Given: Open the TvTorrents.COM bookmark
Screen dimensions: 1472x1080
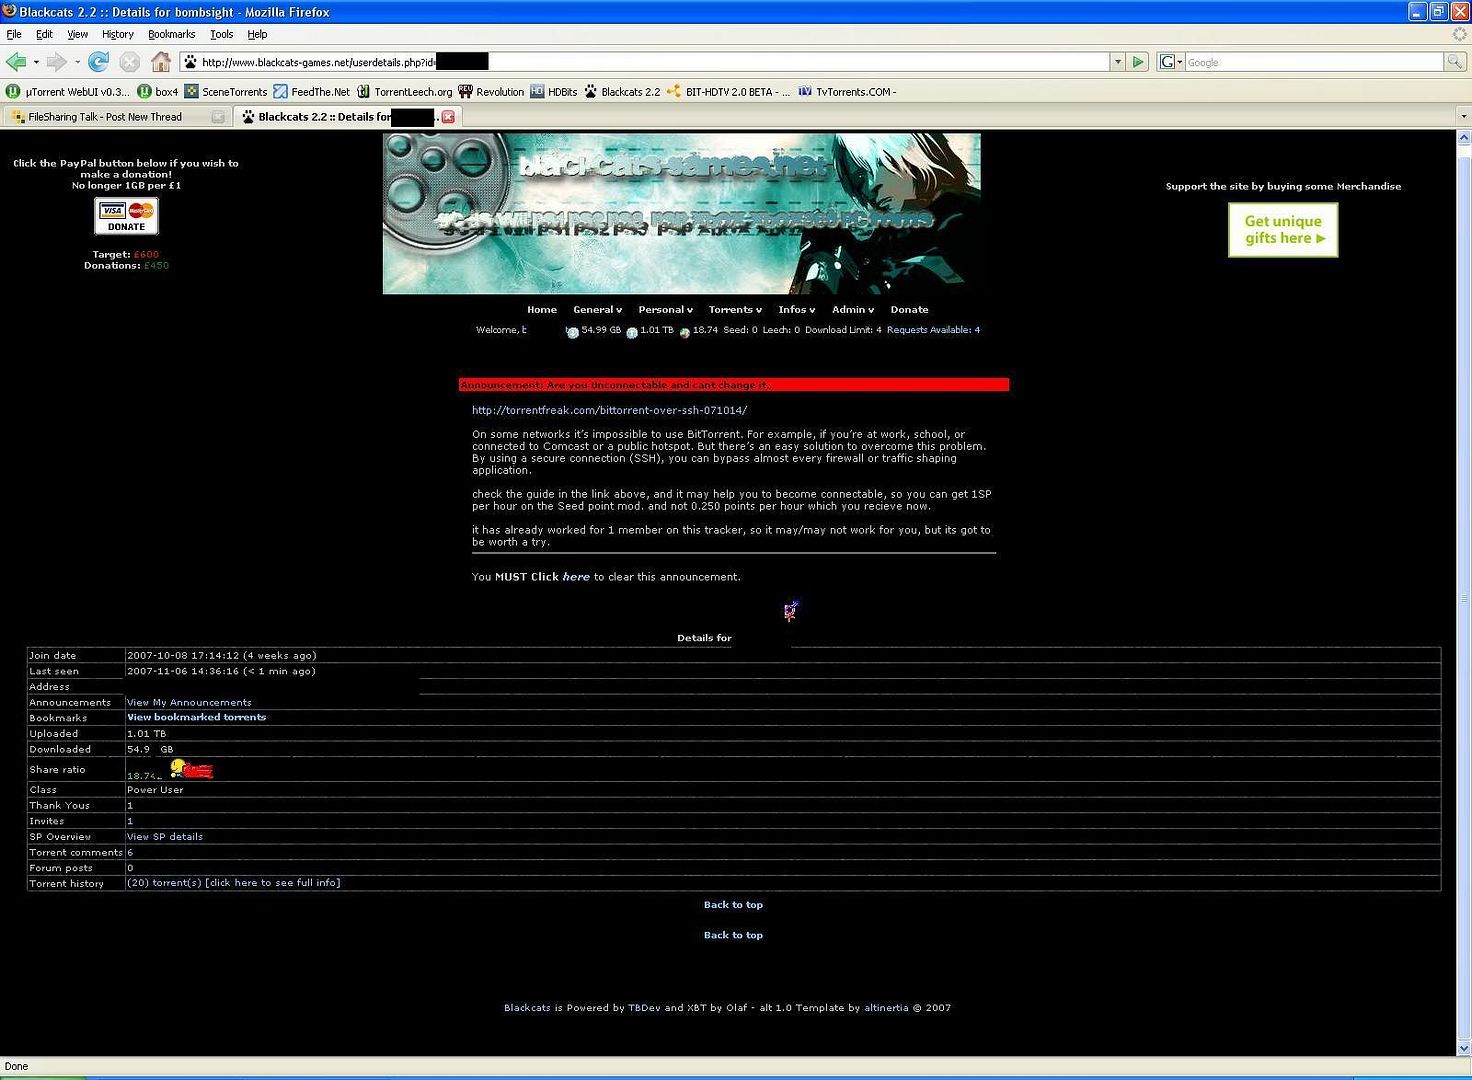Looking at the screenshot, I should pyautogui.click(x=847, y=91).
